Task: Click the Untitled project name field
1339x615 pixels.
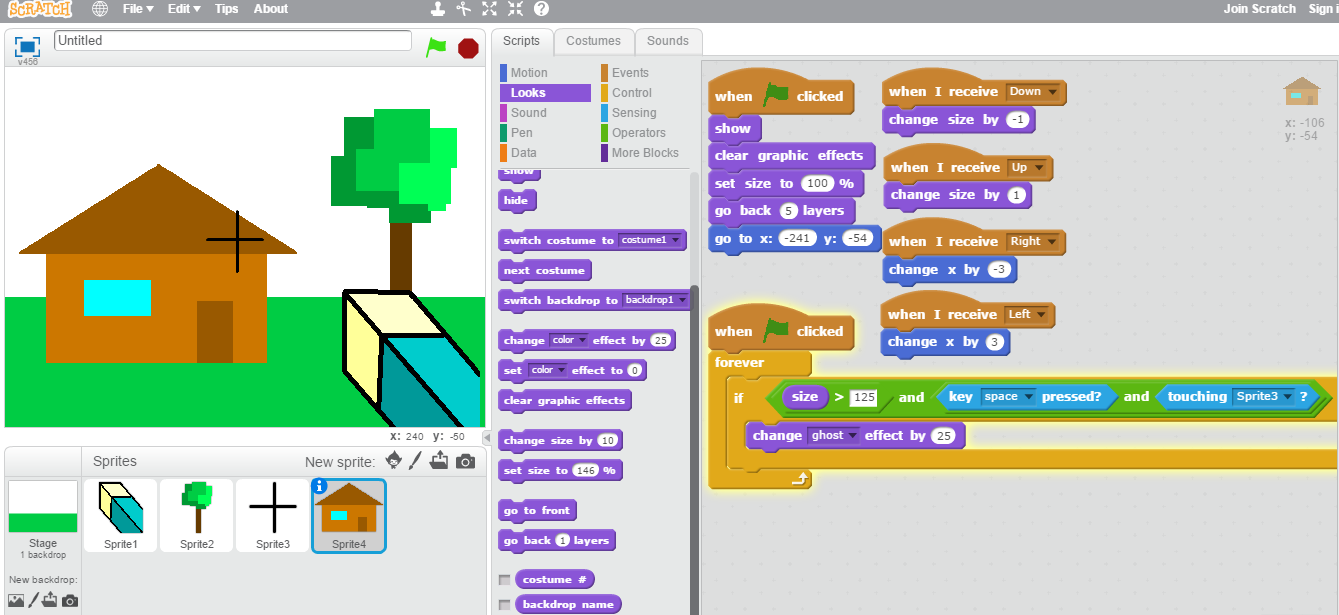Action: pyautogui.click(x=232, y=40)
